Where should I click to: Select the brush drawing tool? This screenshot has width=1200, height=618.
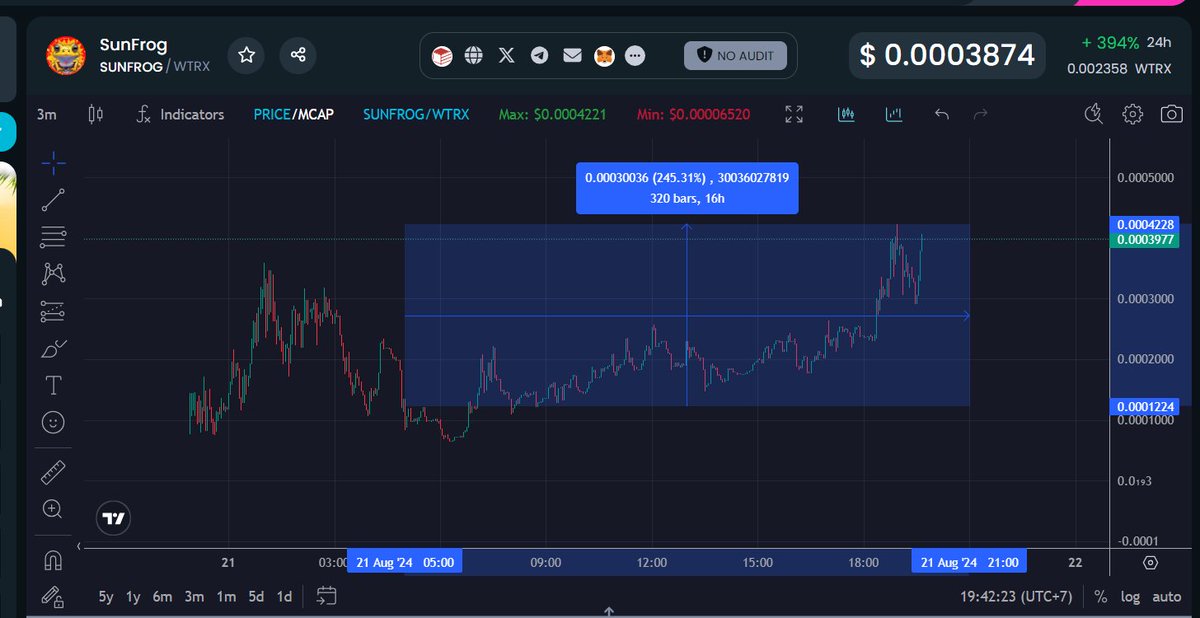point(54,349)
